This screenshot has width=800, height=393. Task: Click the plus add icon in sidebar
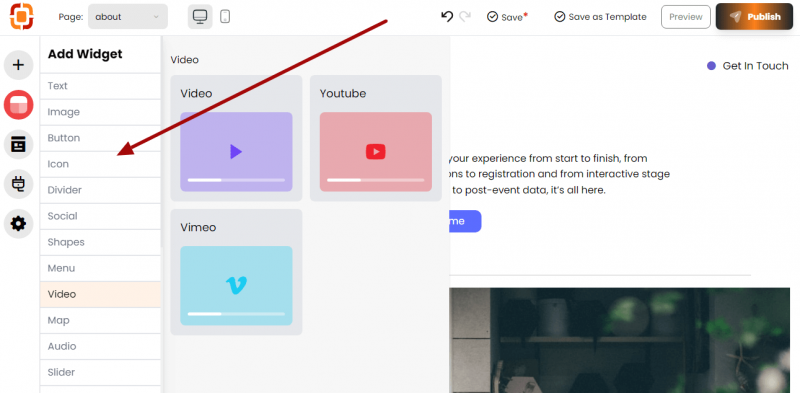coord(18,65)
